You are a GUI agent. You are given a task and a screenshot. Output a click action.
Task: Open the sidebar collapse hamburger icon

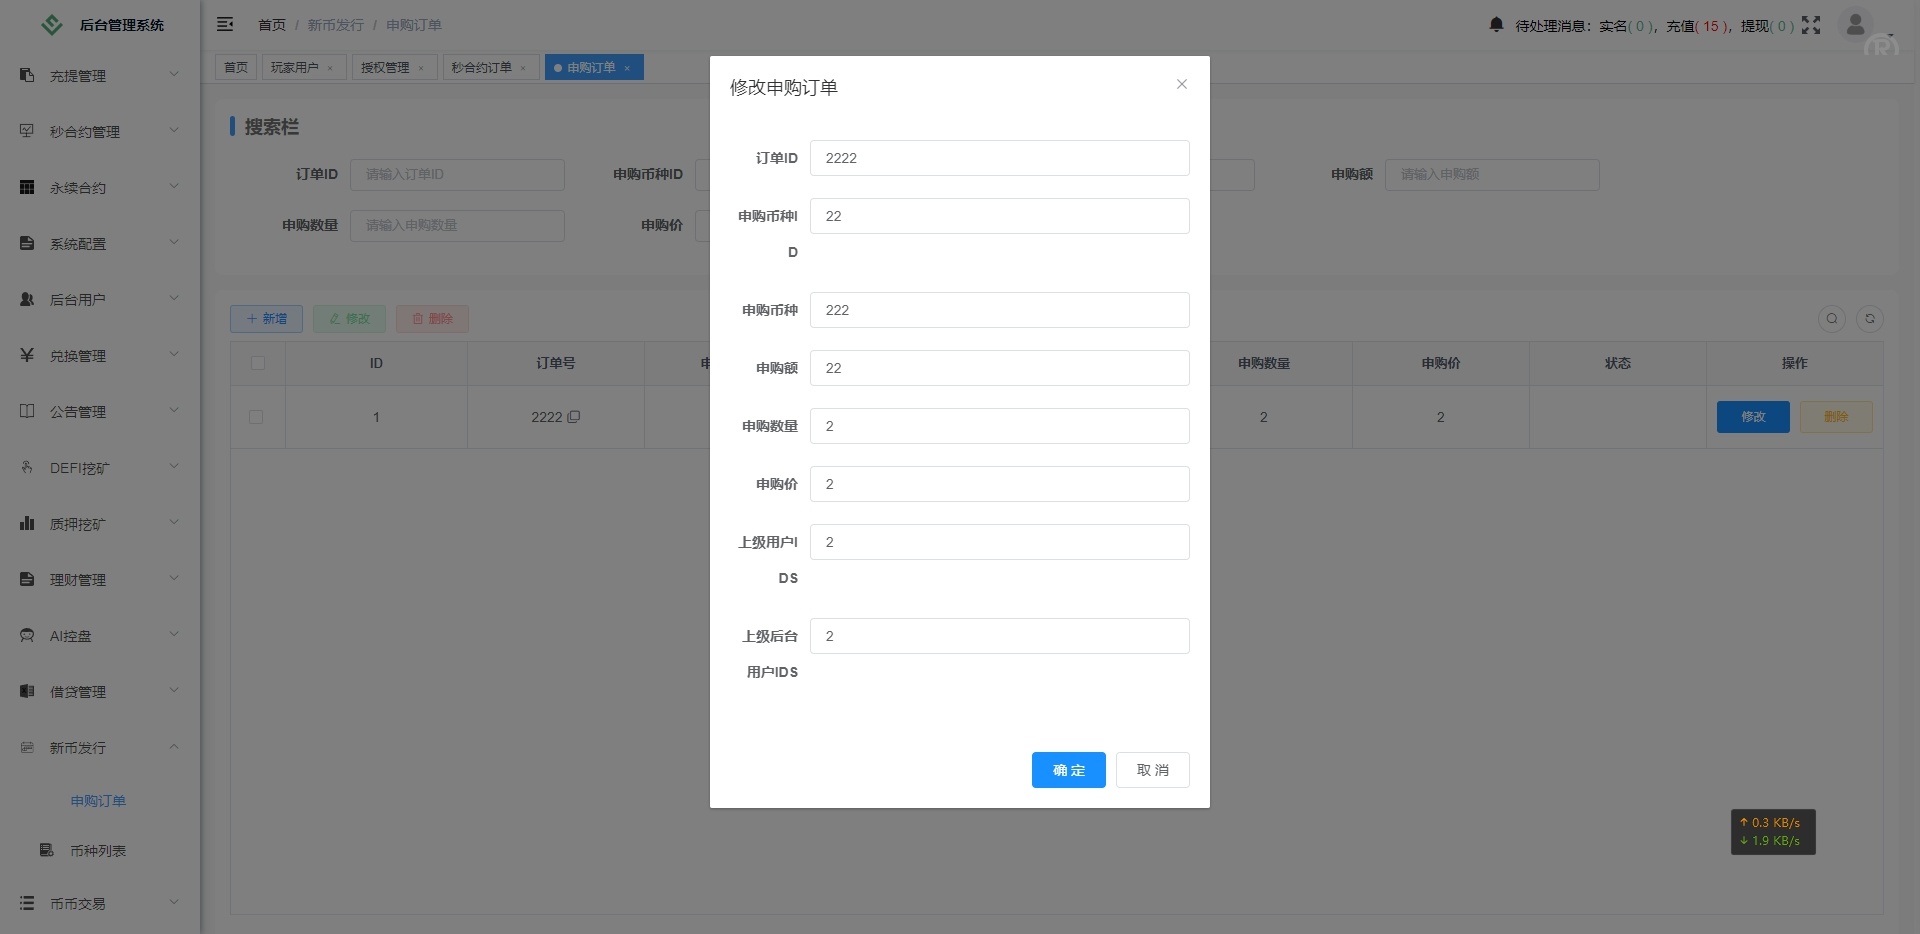tap(225, 24)
